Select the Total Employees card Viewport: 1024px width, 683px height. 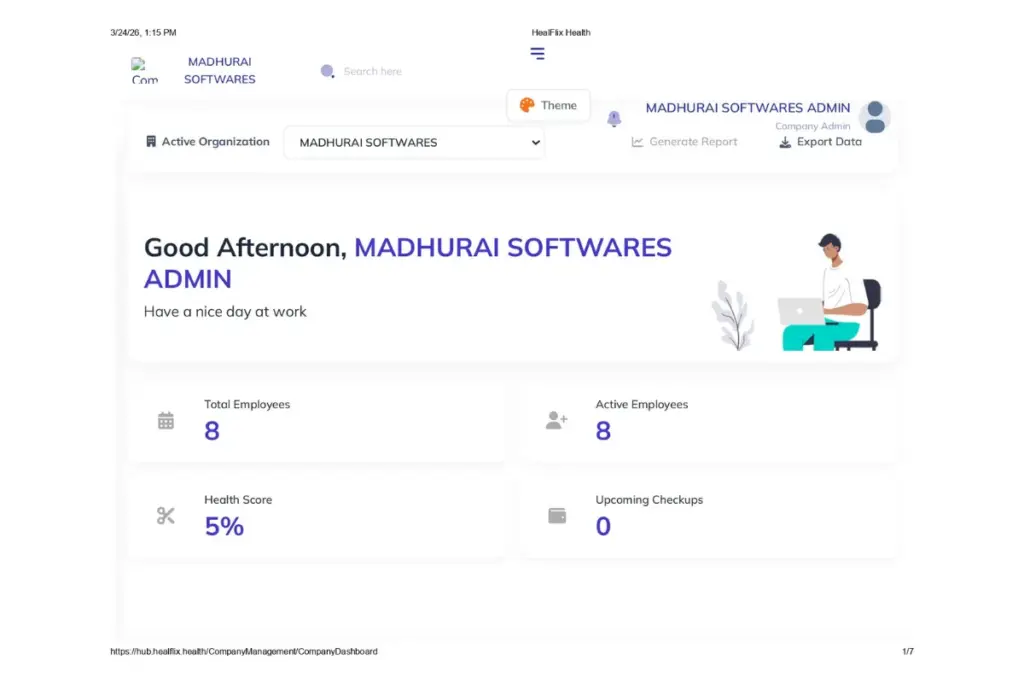[x=317, y=421]
